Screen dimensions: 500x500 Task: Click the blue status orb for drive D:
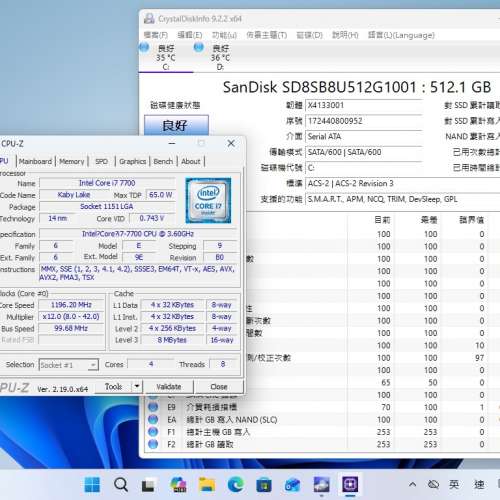[199, 47]
